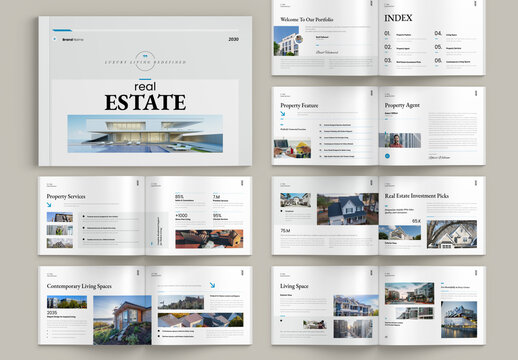Click index entry number 03.

point(388,60)
